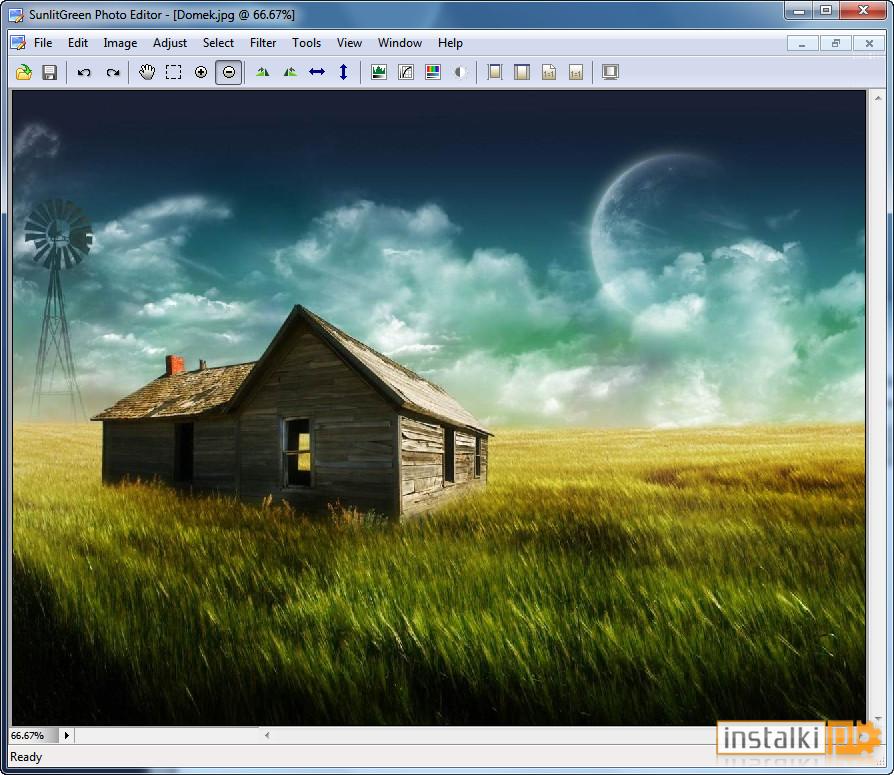Redo the last undone edit
Viewport: 894px width, 775px height.
pyautogui.click(x=113, y=72)
